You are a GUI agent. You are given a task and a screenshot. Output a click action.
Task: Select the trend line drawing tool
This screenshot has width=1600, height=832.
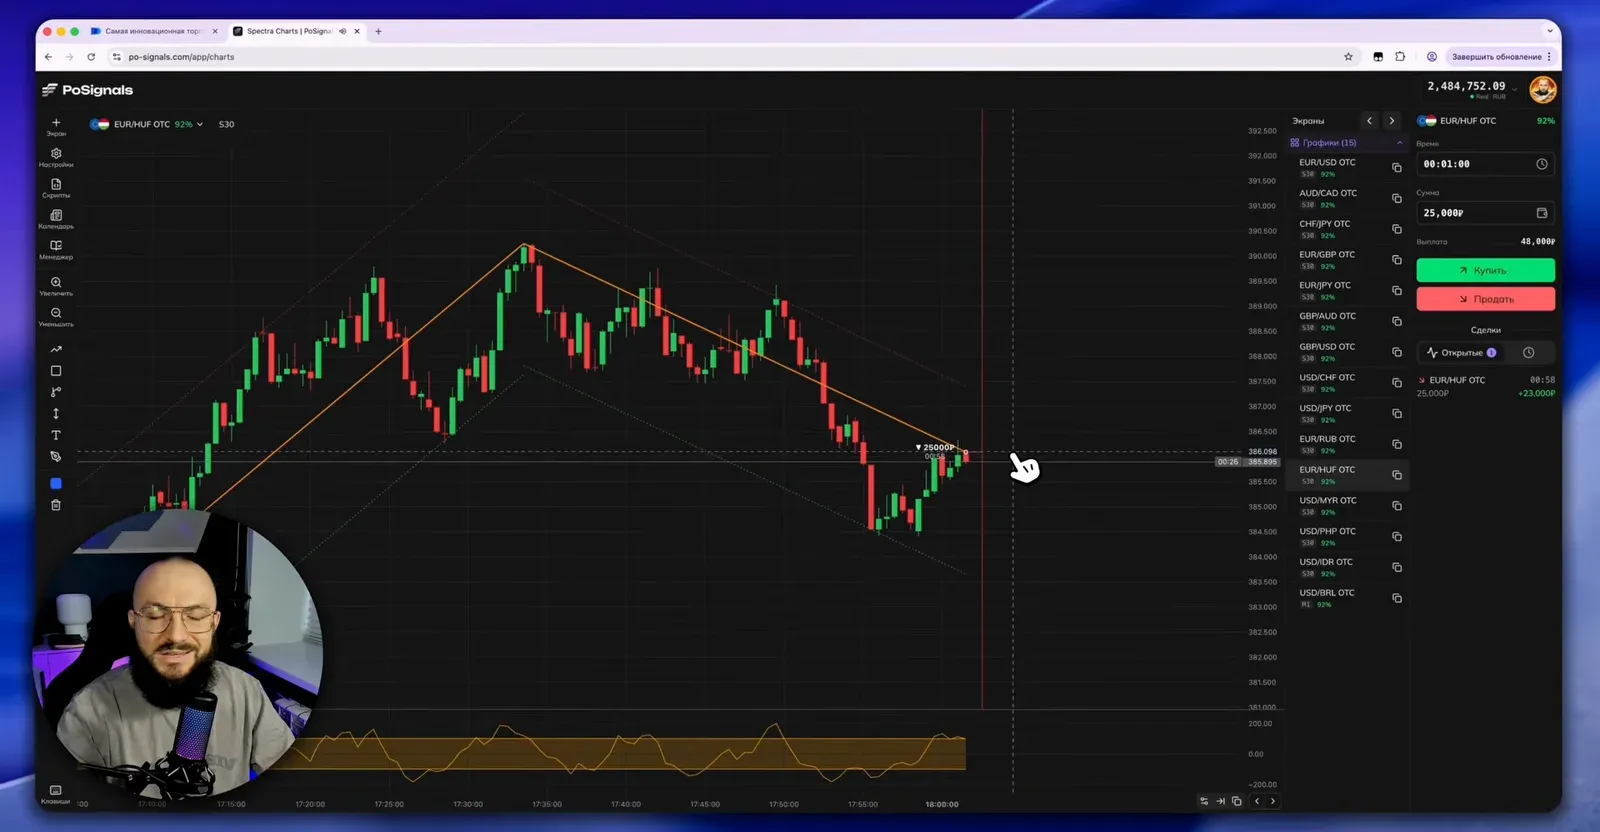coord(56,349)
